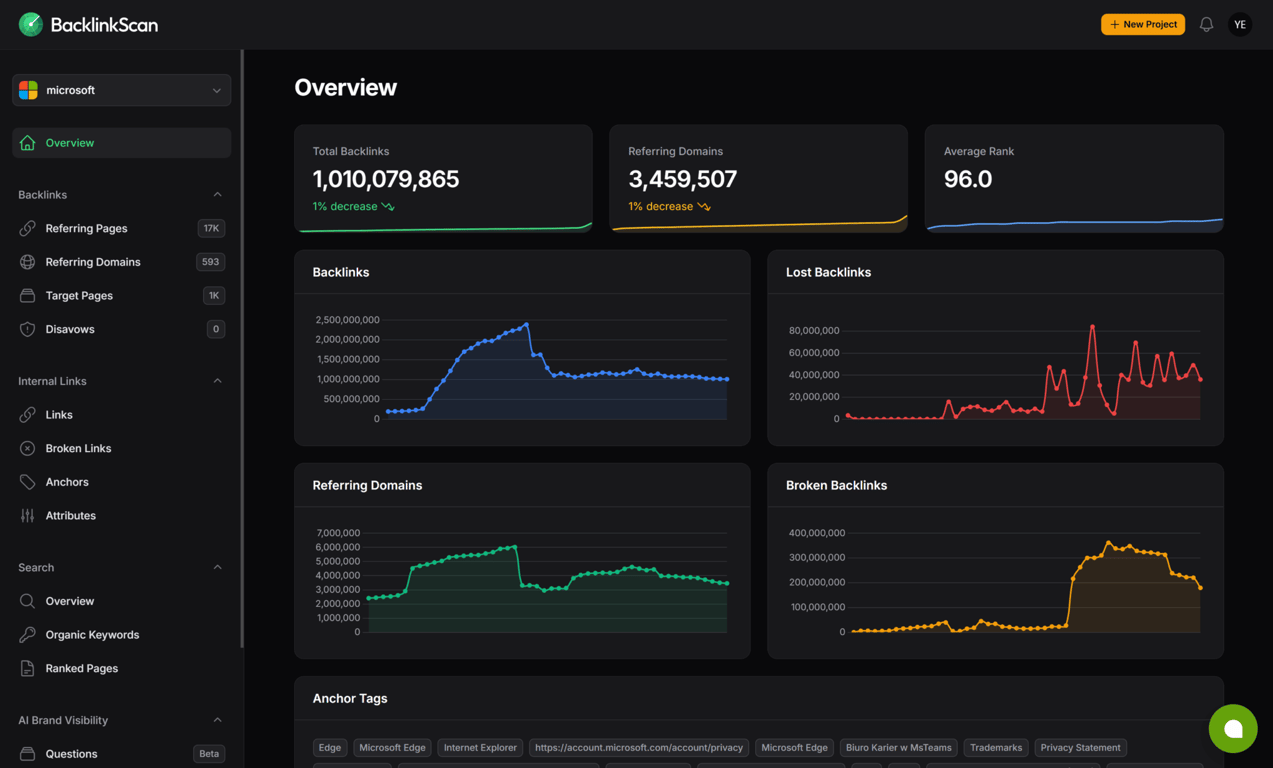Image resolution: width=1273 pixels, height=768 pixels.
Task: Open the YE user avatar menu
Action: 1240,24
